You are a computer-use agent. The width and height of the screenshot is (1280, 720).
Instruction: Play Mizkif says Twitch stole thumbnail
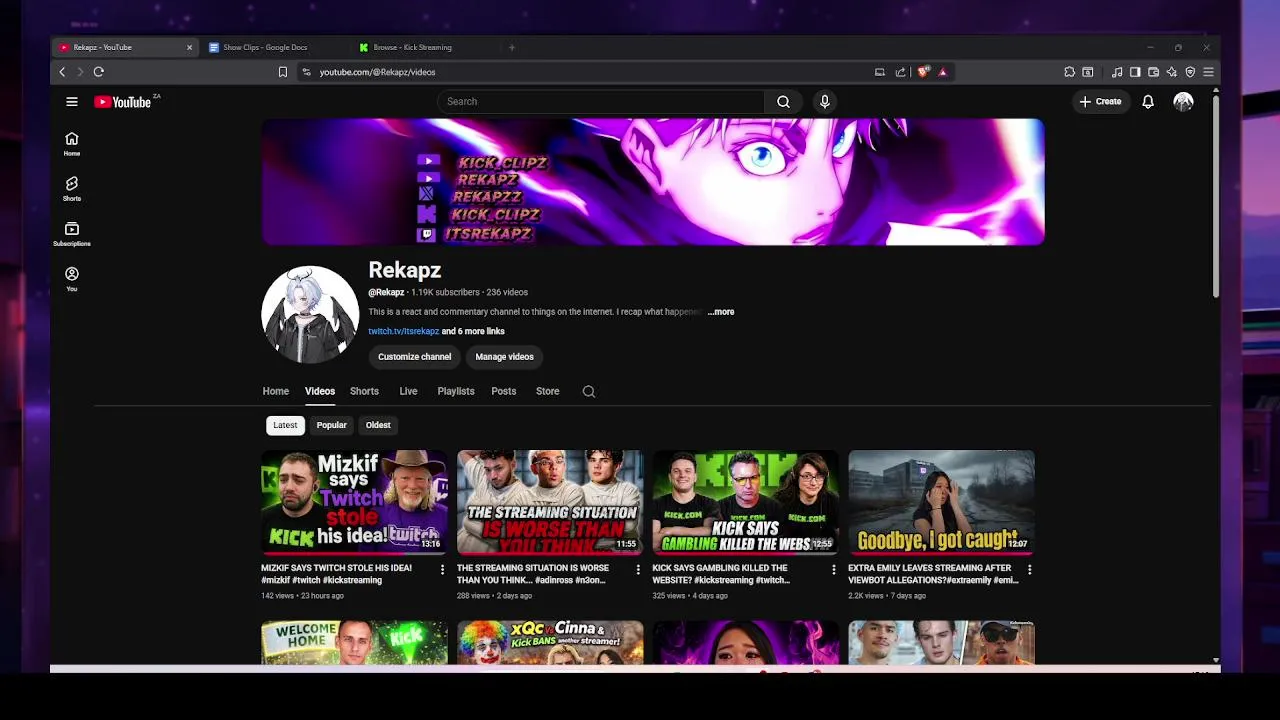(x=354, y=502)
